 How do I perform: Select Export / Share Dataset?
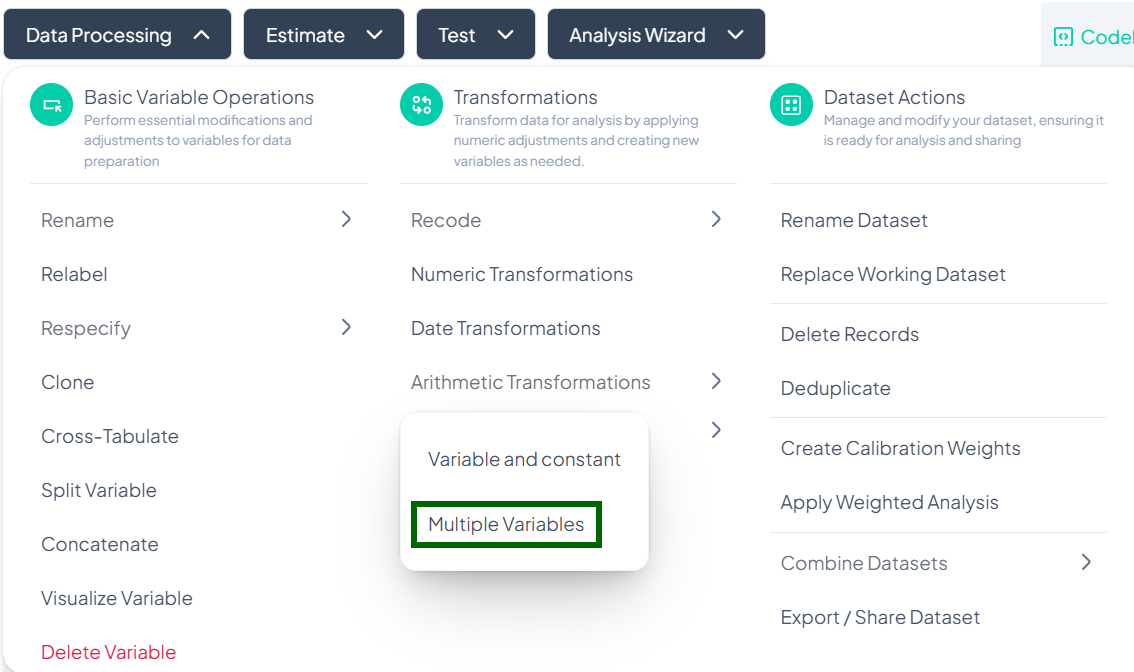[x=880, y=617]
